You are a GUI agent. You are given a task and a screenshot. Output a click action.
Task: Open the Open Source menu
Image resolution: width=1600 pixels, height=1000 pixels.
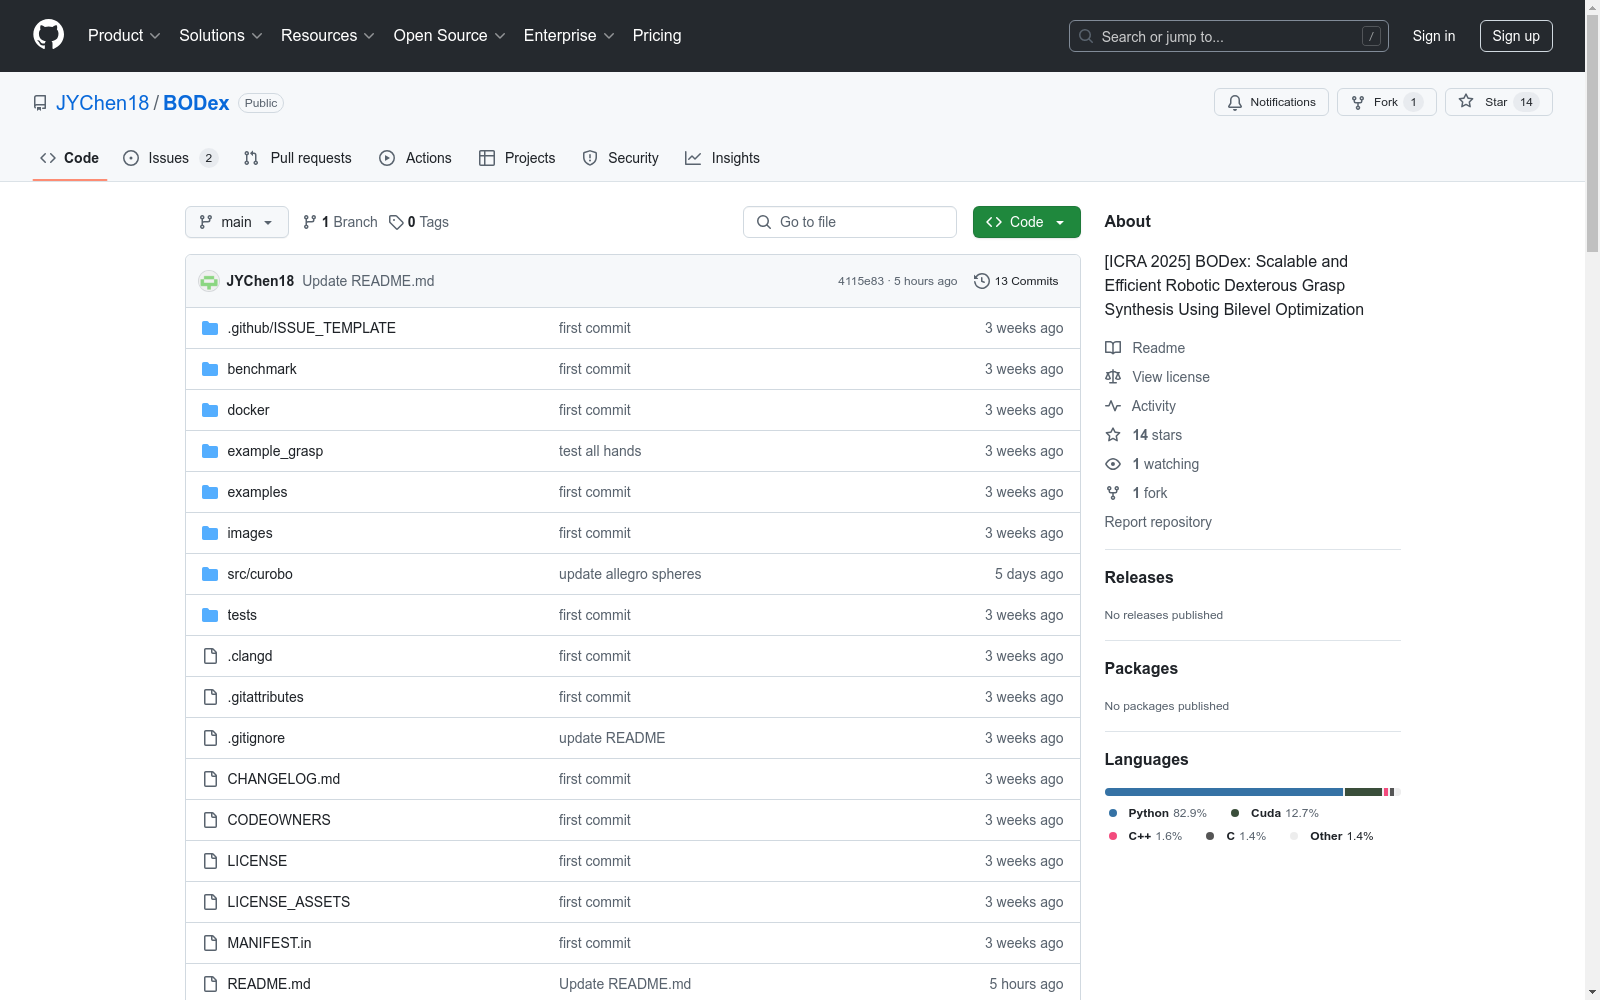[x=449, y=36]
